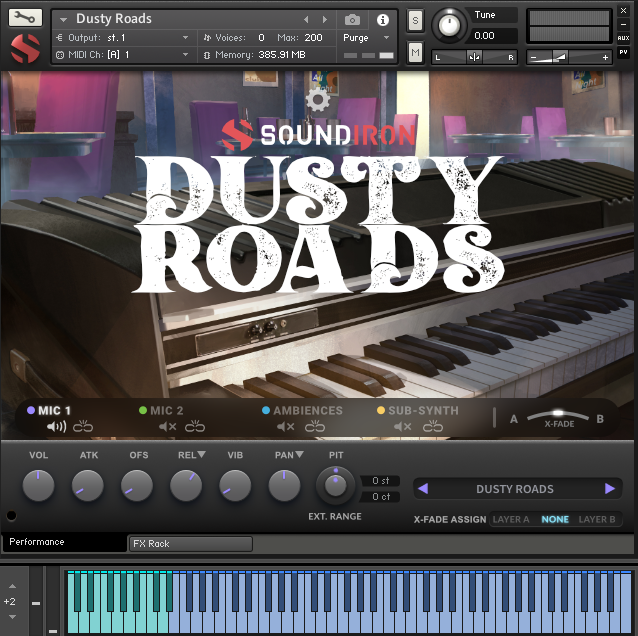Select the SUB-SYNTH layer label
The image size is (638, 636).
(x=423, y=411)
